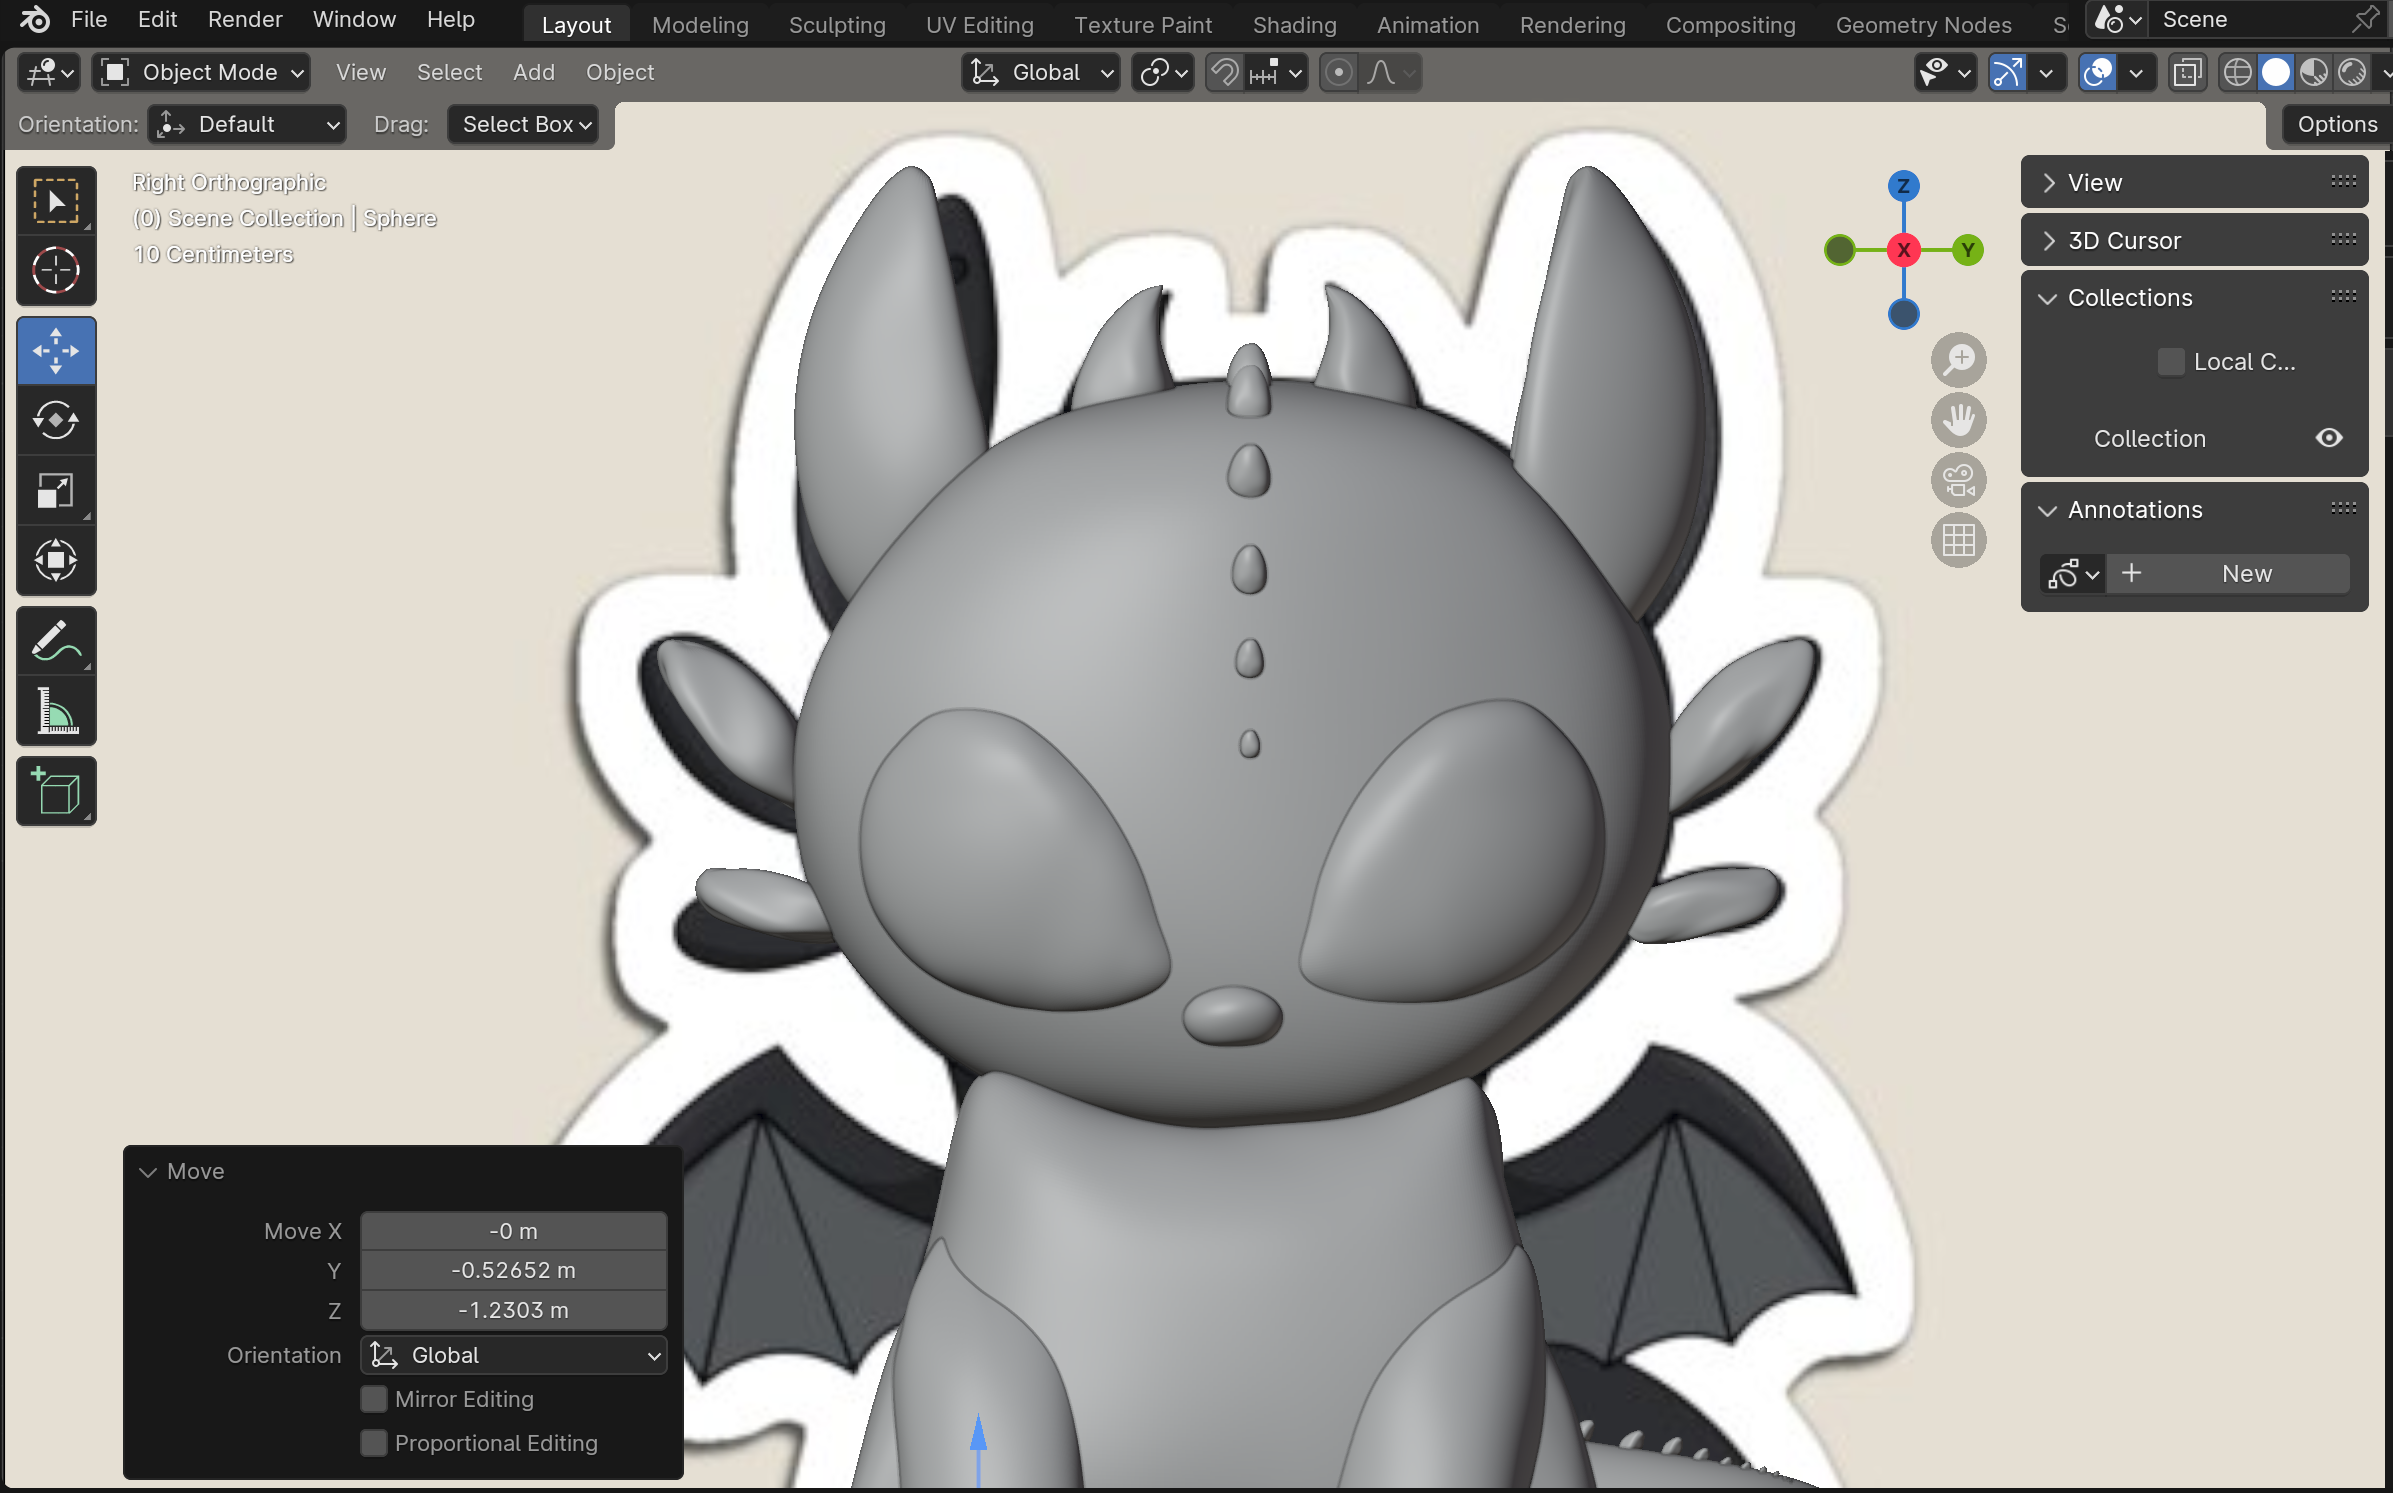Open Move panel Orientation Global dropdown
The image size is (2393, 1493).
coord(514,1355)
